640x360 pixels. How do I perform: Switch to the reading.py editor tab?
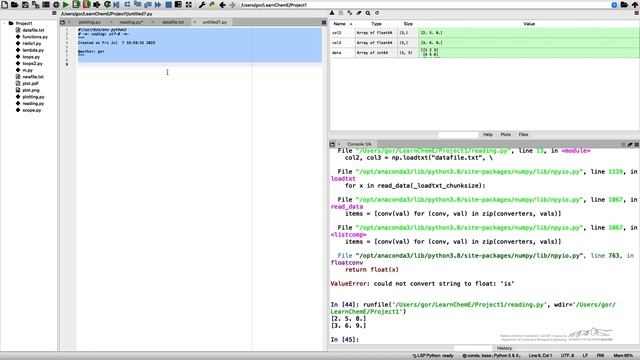tap(131, 22)
